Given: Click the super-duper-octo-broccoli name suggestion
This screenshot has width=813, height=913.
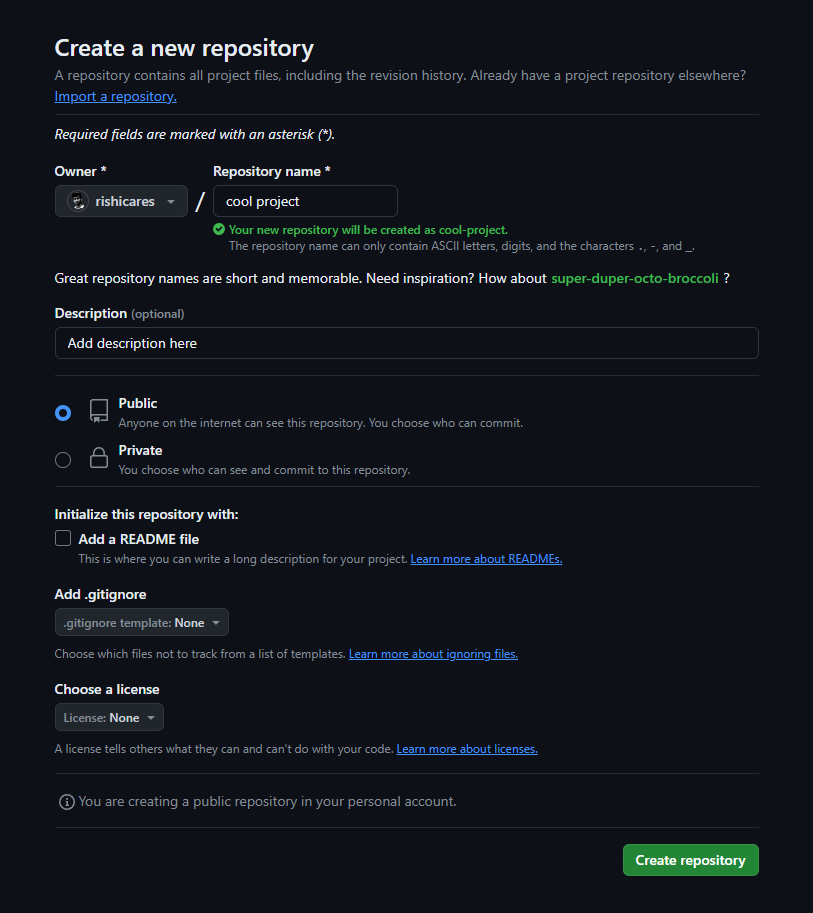Looking at the screenshot, I should tap(634, 278).
